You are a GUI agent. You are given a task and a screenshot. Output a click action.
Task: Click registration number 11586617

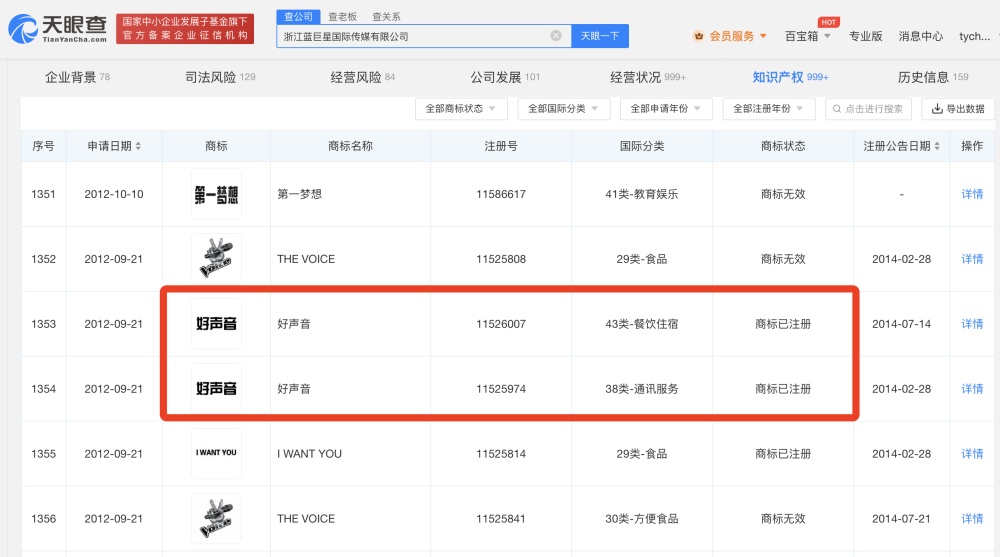click(501, 194)
